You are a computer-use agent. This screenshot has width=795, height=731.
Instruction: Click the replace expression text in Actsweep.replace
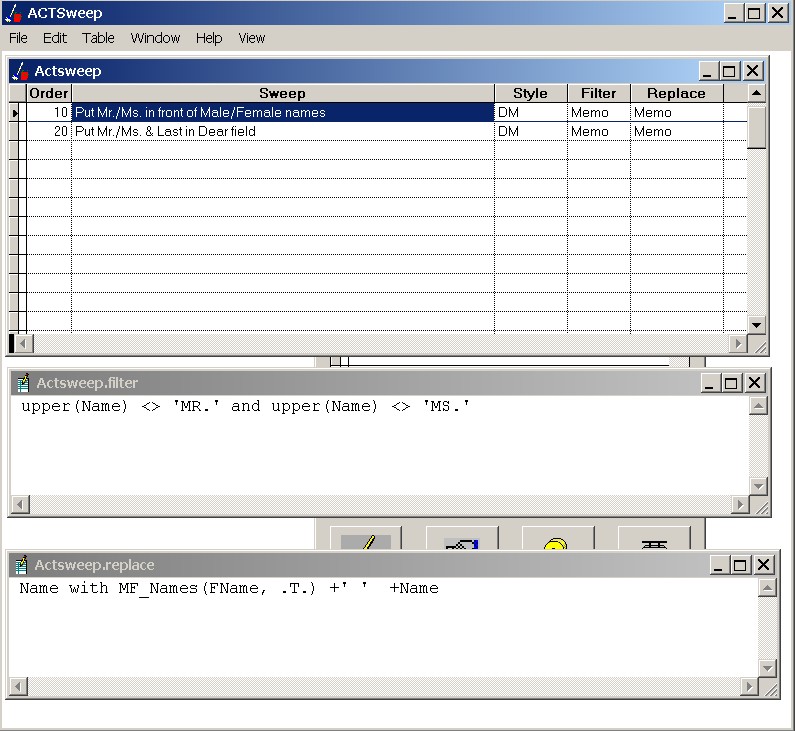[229, 588]
